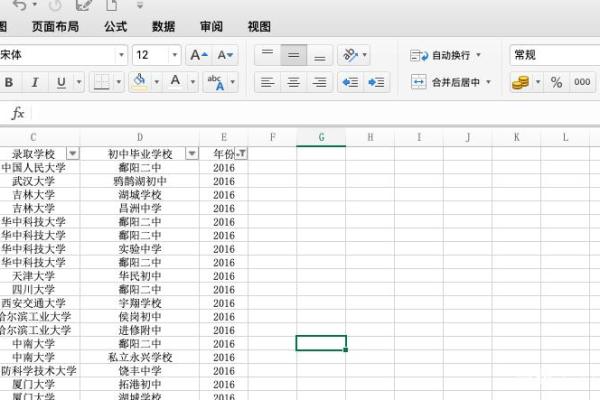Viewport: 600px width, 400px height.
Task: Select column H header
Action: click(370, 137)
